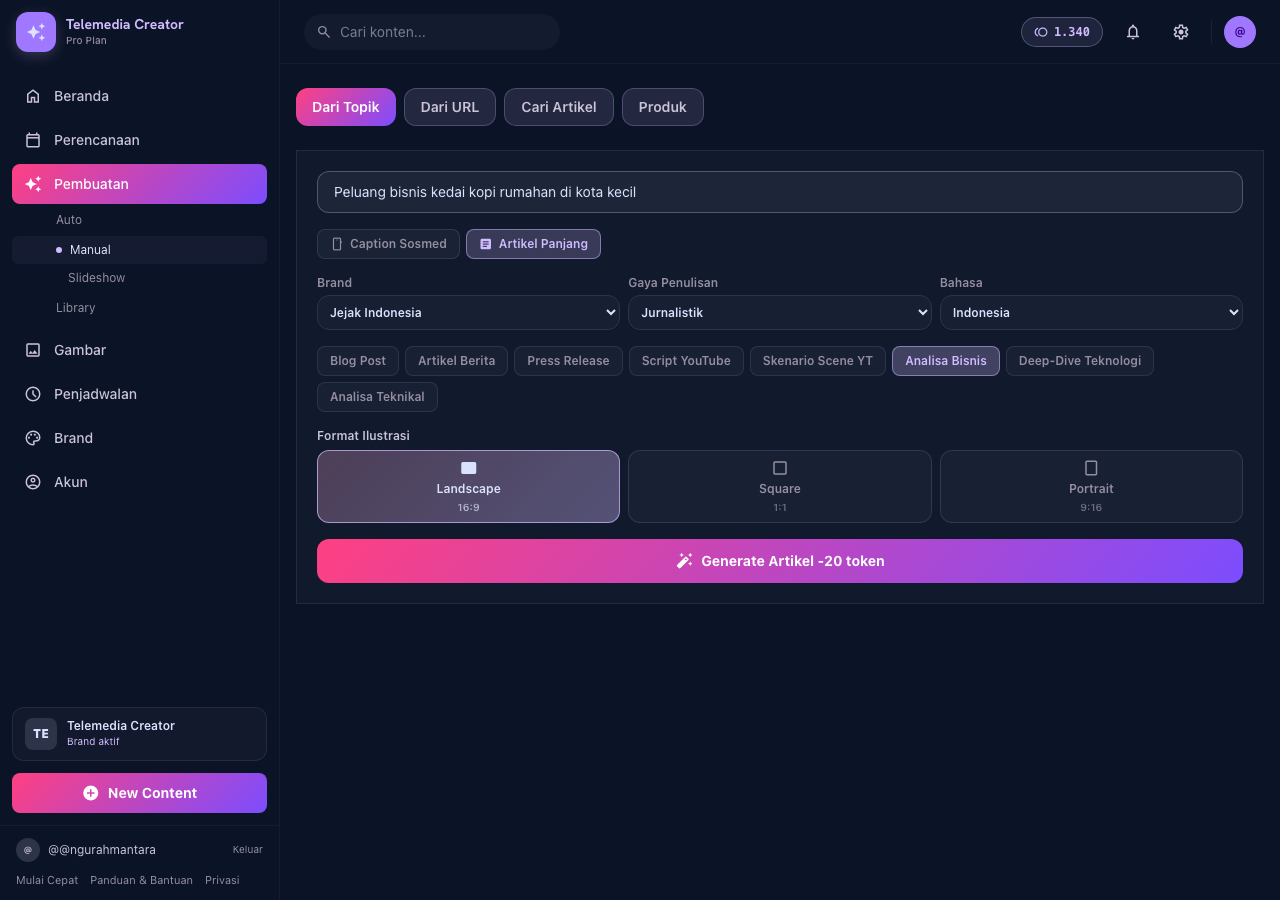The height and width of the screenshot is (900, 1280).
Task: Select Landscape 16:9 illustration format
Action: [x=468, y=486]
